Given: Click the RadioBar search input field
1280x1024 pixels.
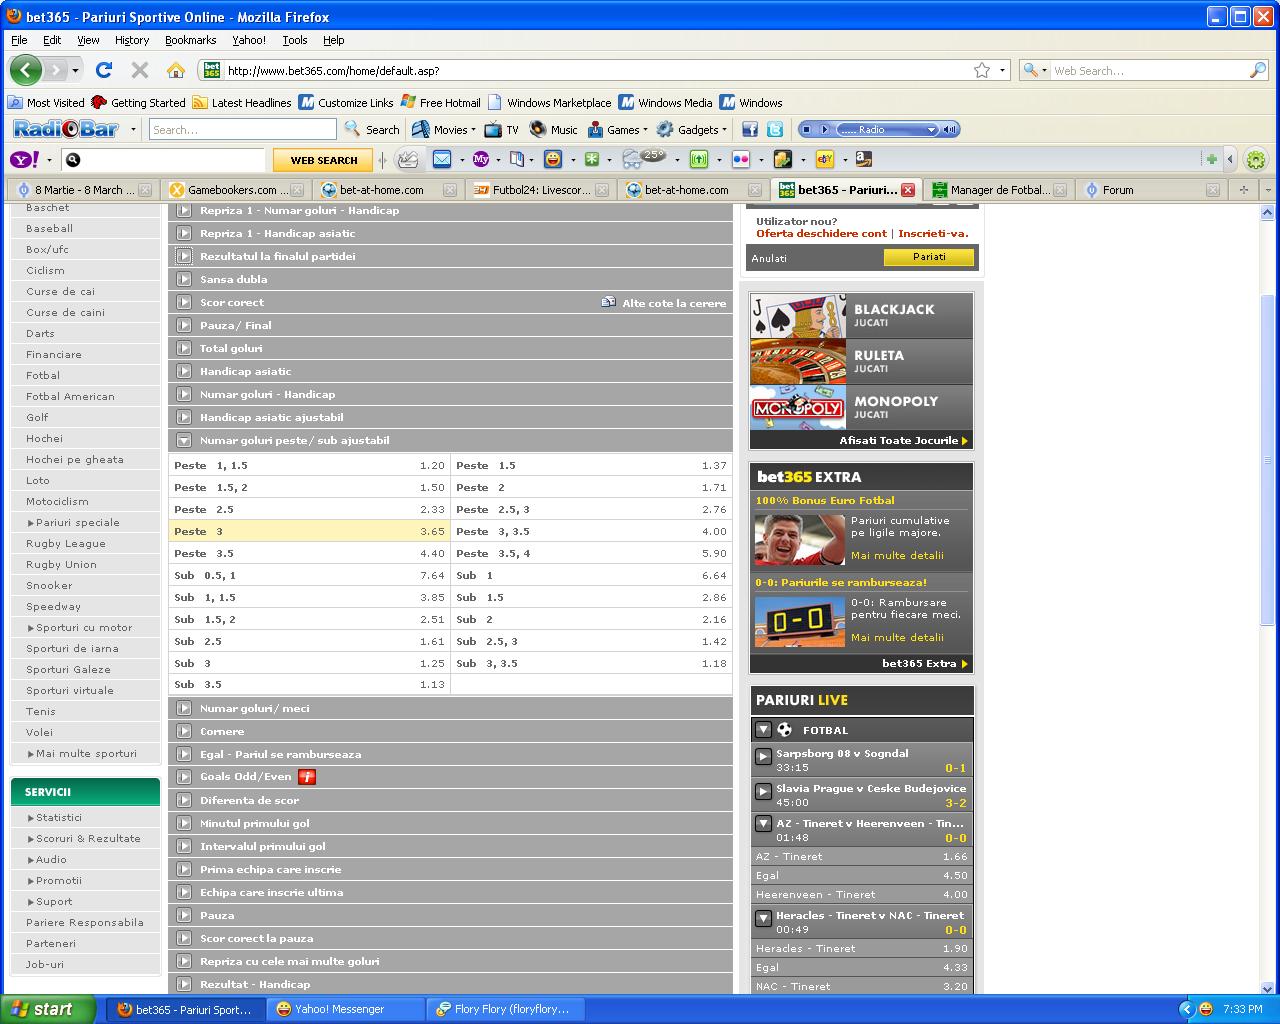Looking at the screenshot, I should tap(243, 130).
